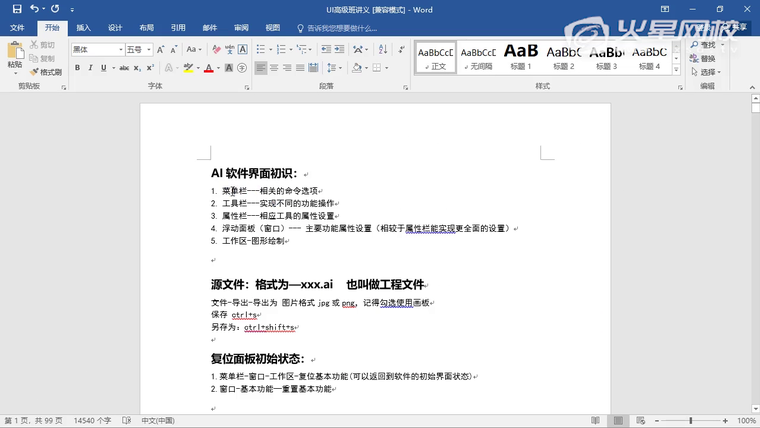The height and width of the screenshot is (428, 760).
Task: Click the 告诉我您想要做什么 search box
Action: [340, 28]
